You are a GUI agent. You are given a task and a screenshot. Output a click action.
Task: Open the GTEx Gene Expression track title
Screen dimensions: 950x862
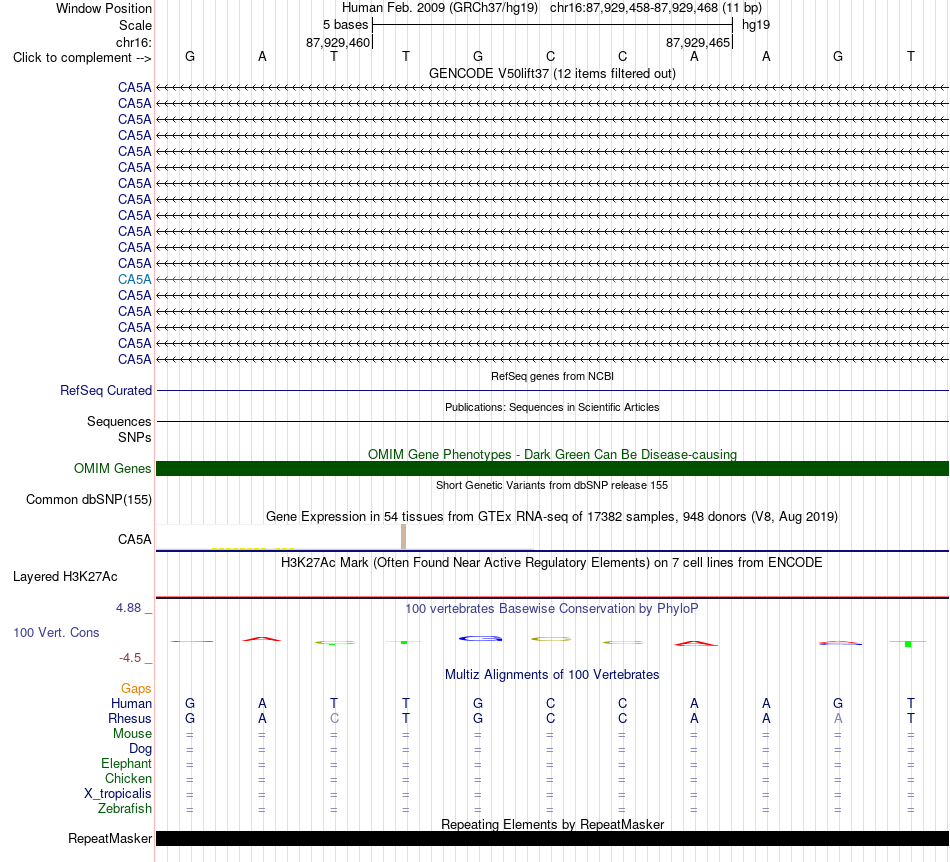[x=552, y=517]
